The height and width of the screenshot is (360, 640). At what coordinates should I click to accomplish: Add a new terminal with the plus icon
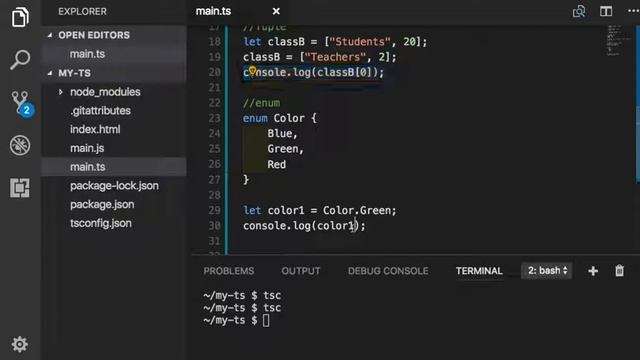point(593,271)
